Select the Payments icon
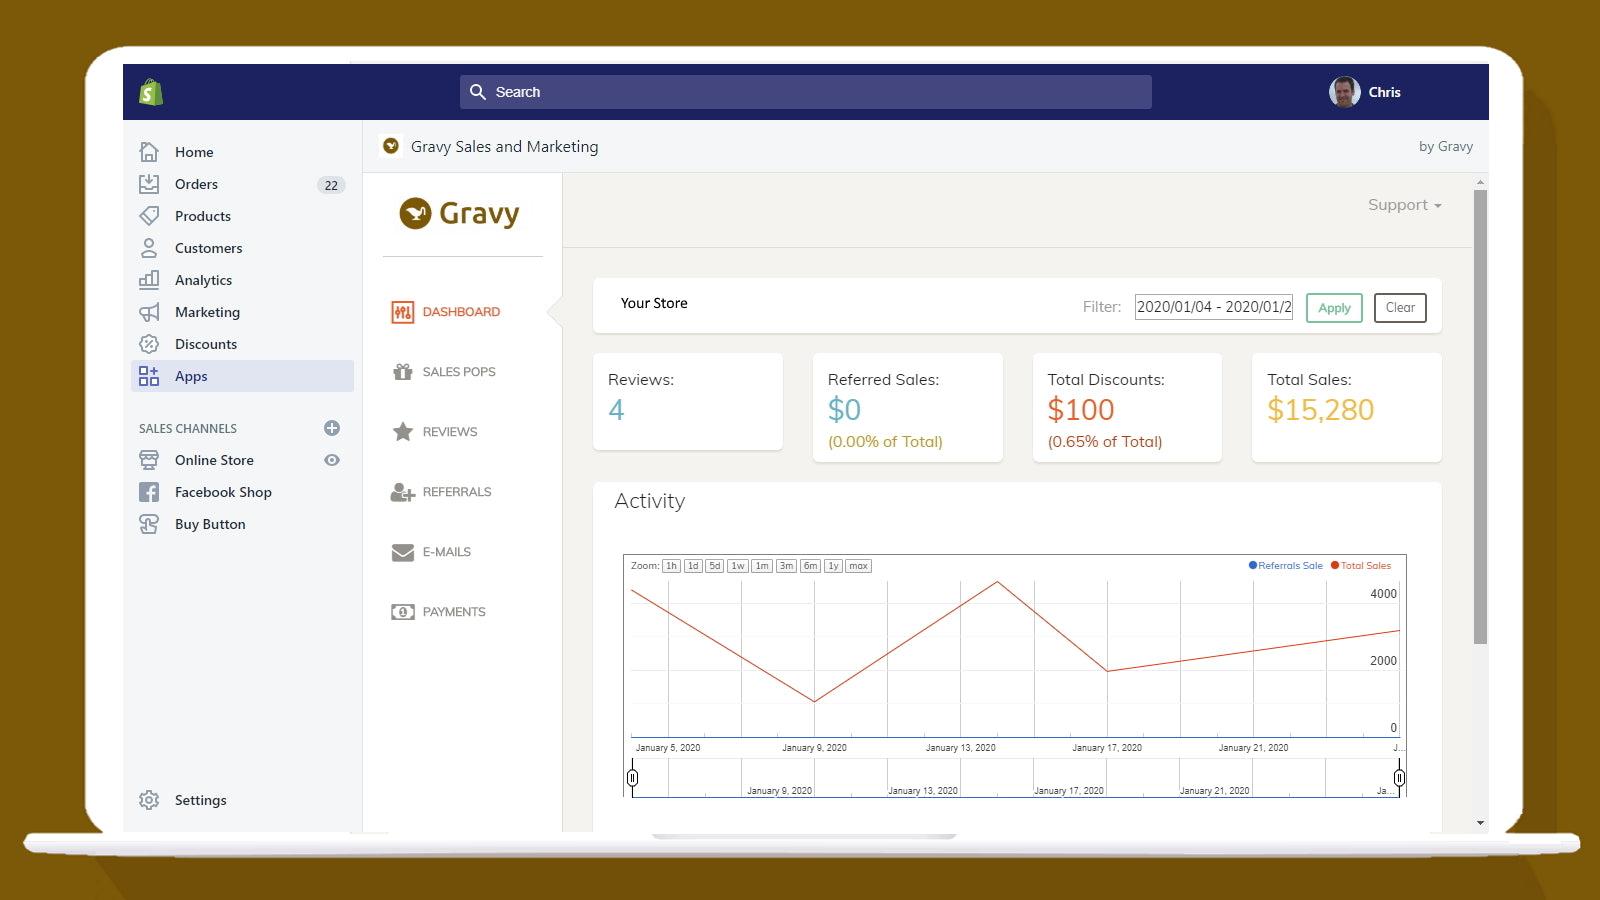This screenshot has height=900, width=1600. (x=402, y=611)
